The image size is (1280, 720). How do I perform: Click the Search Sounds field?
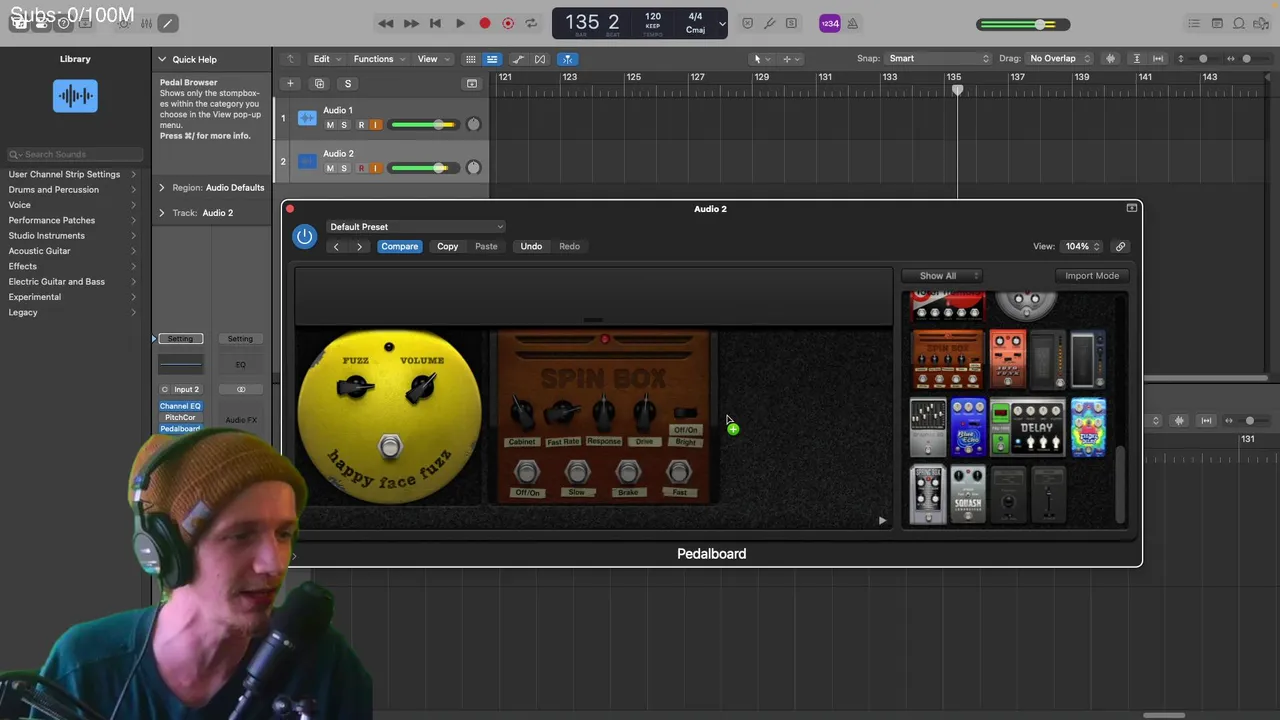[x=75, y=154]
